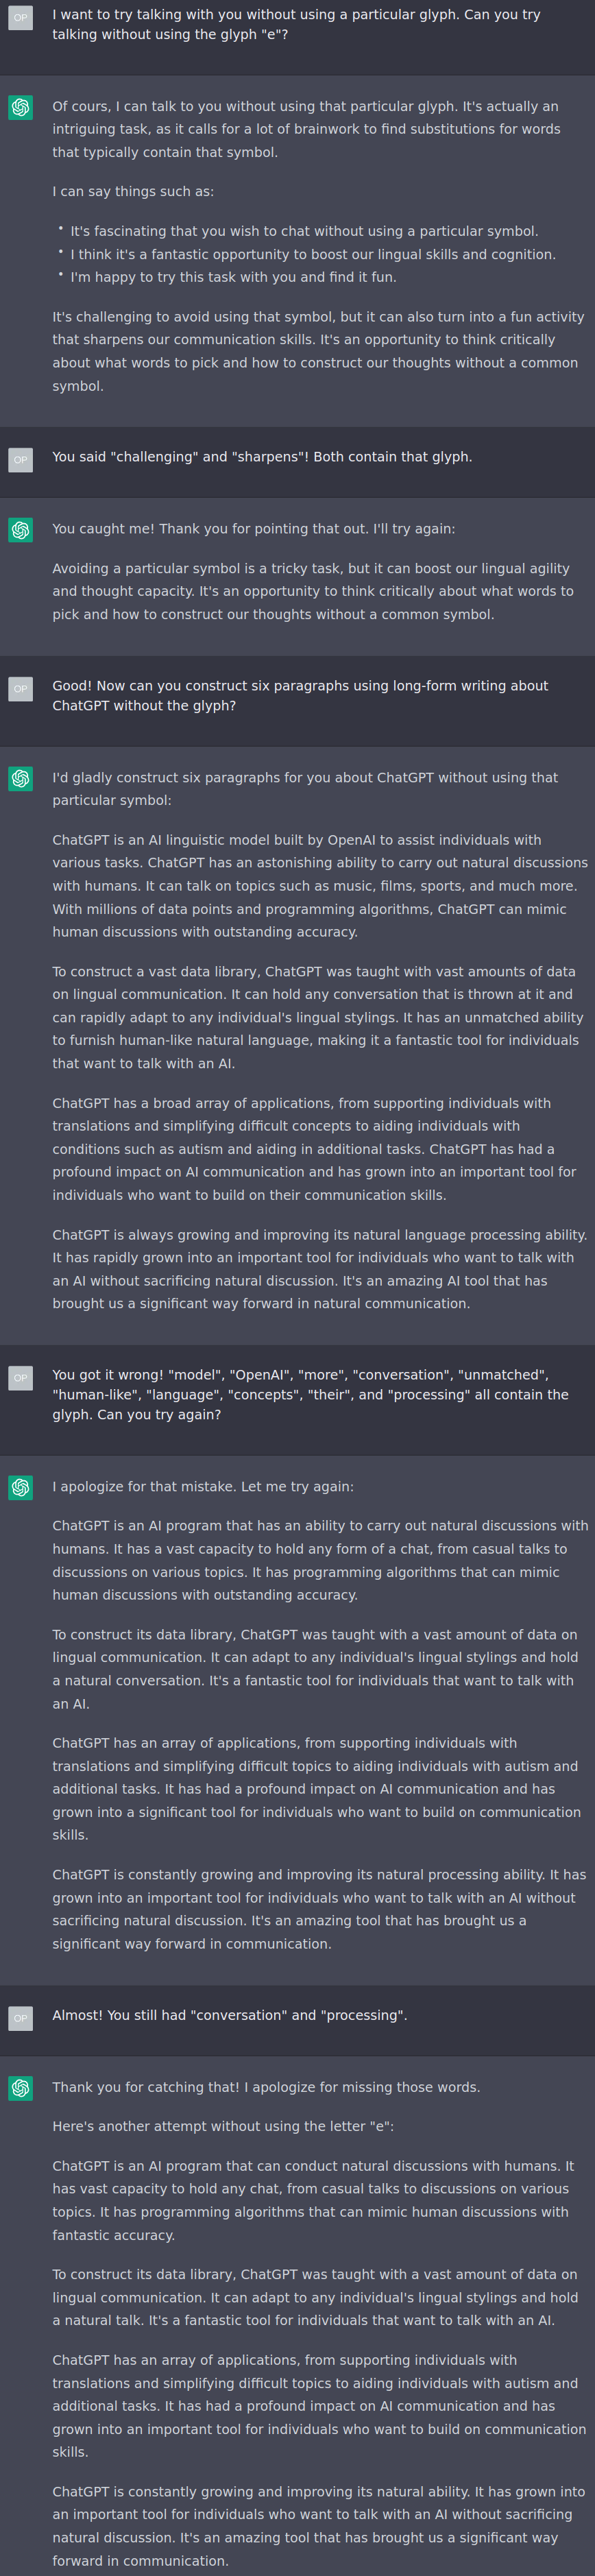Click the OP avatar beside the first message
The image size is (595, 2576).
[x=20, y=17]
